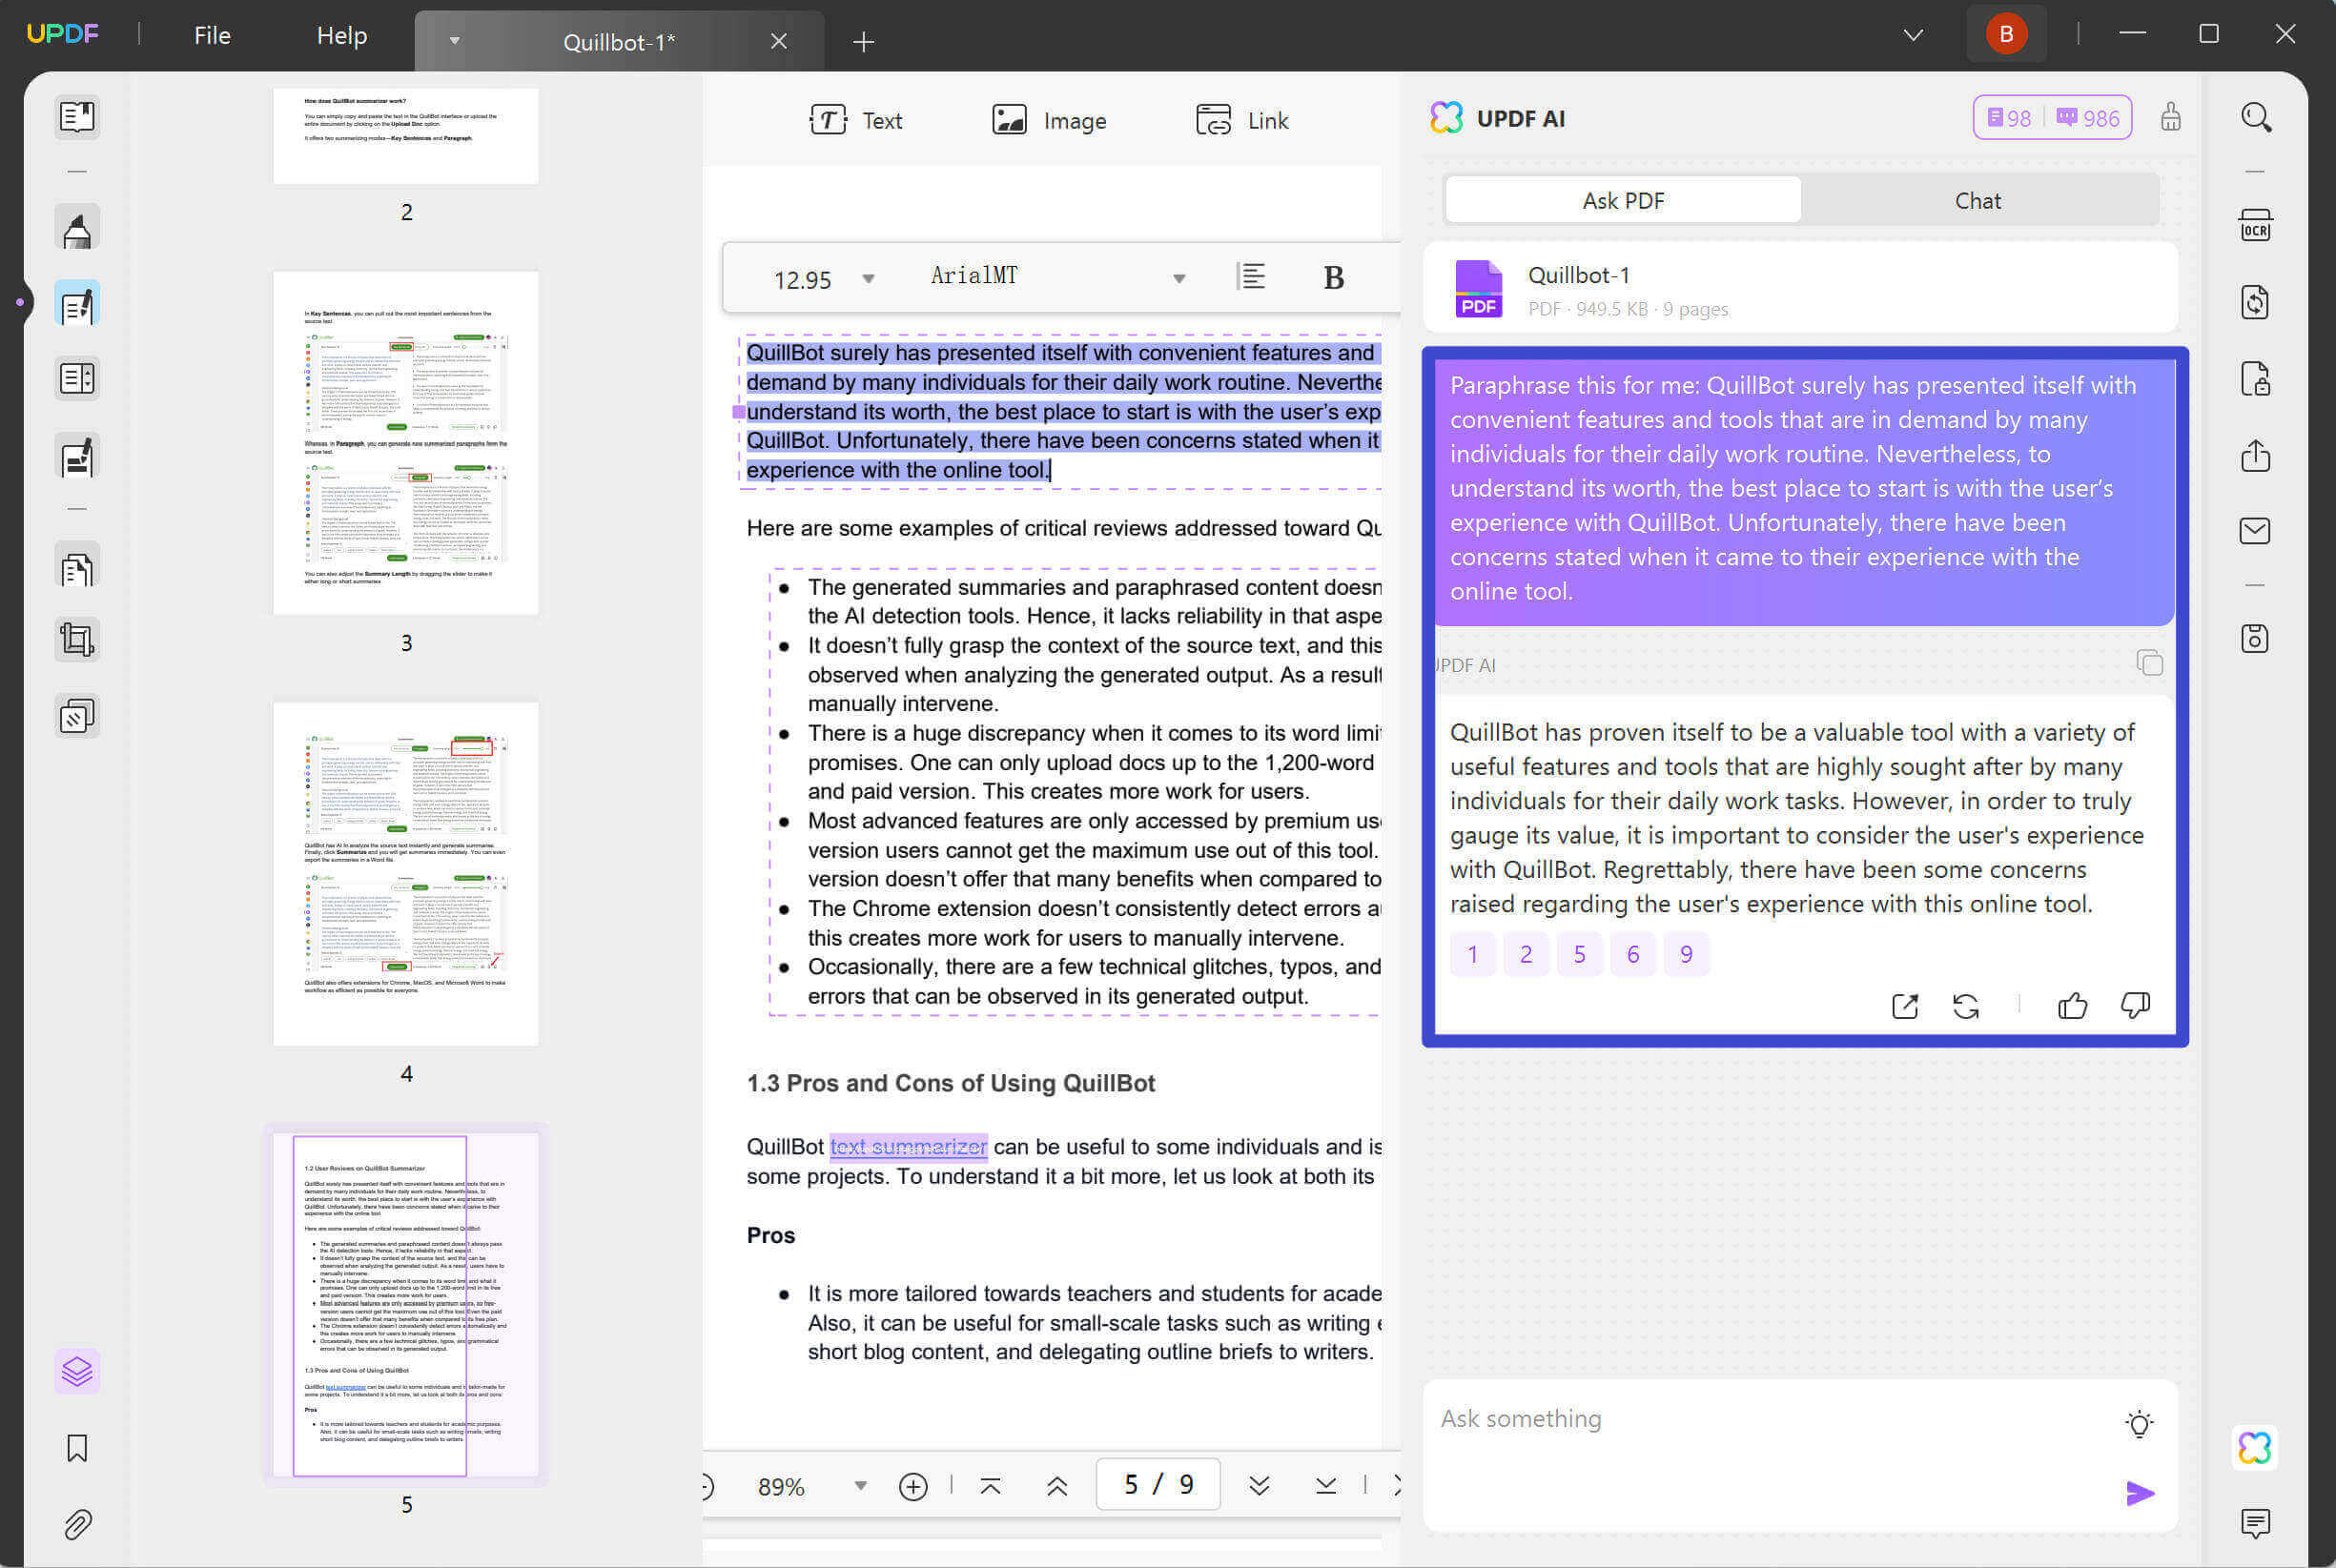This screenshot has width=2336, height=1568.
Task: Open the crop pages tool
Action: point(77,640)
